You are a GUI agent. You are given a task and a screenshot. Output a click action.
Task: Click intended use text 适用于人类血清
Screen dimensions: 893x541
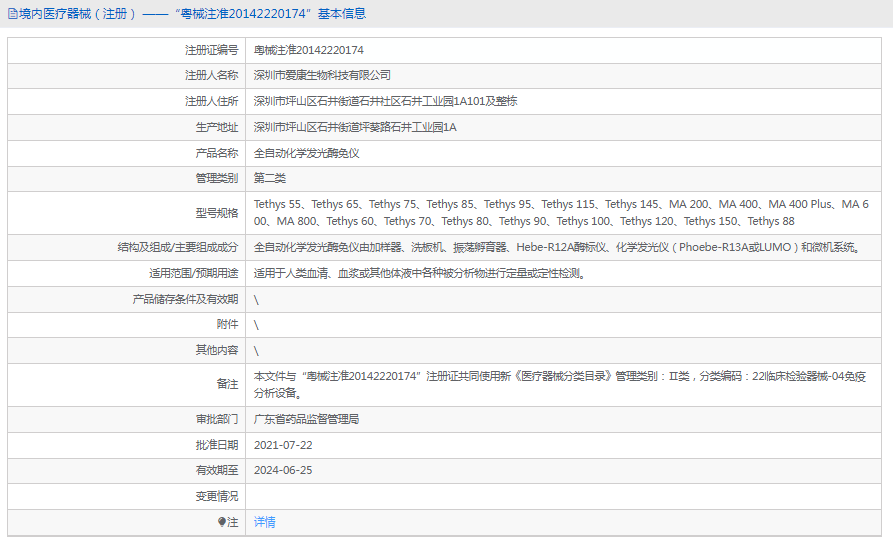pos(420,273)
